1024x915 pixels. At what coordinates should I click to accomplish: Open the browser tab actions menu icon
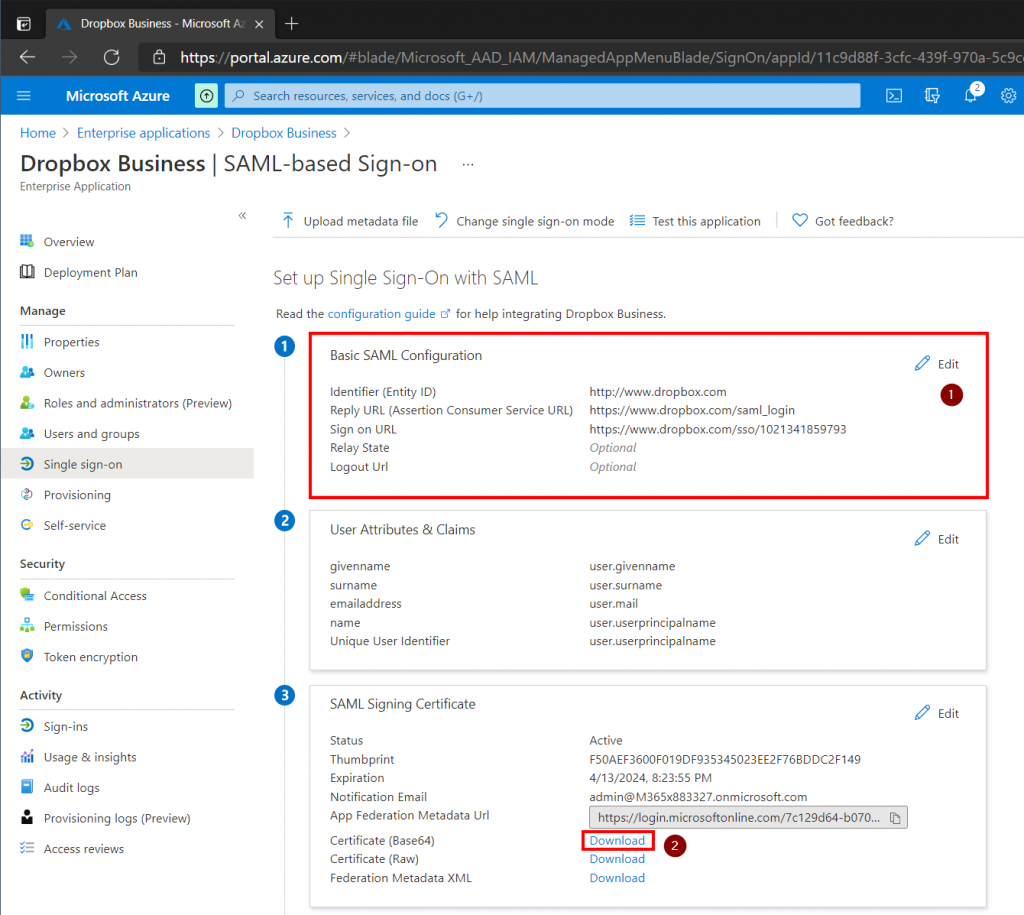tap(24, 24)
